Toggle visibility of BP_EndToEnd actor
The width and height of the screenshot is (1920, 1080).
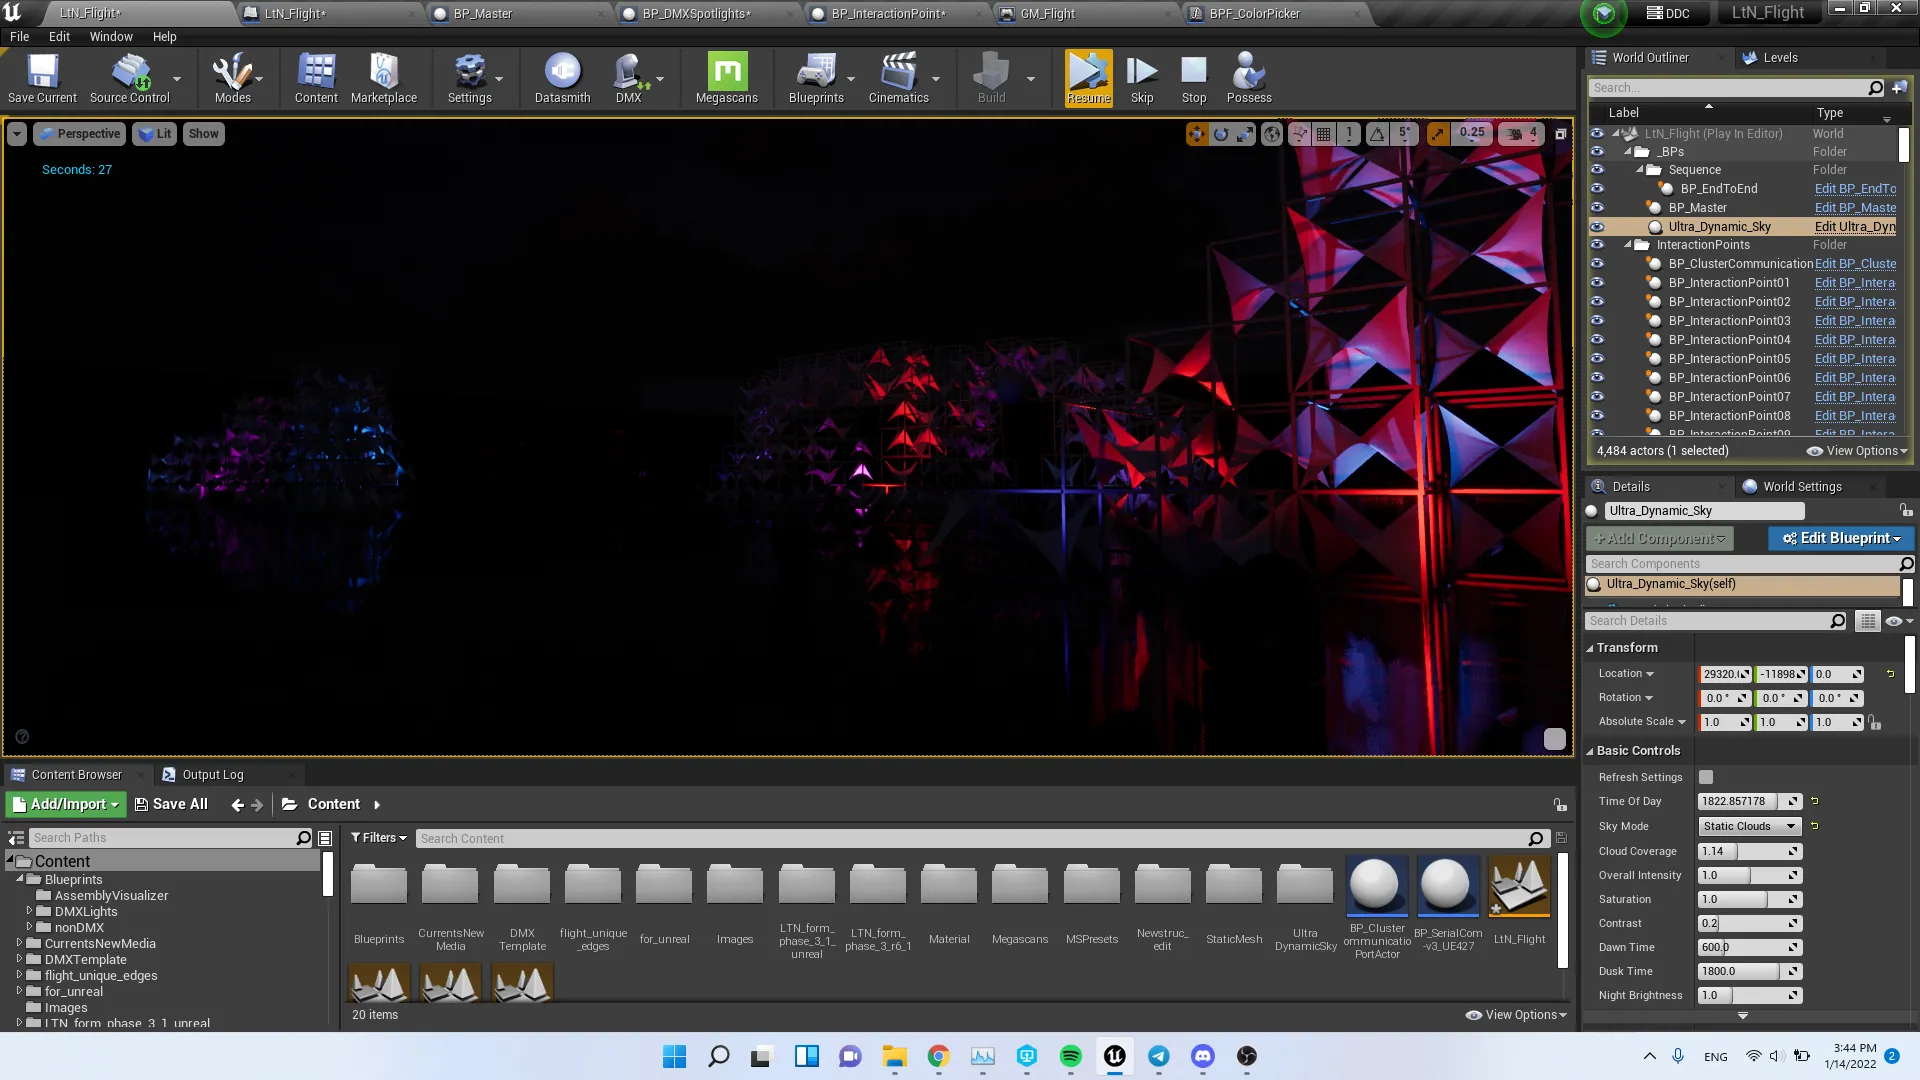tap(1597, 189)
